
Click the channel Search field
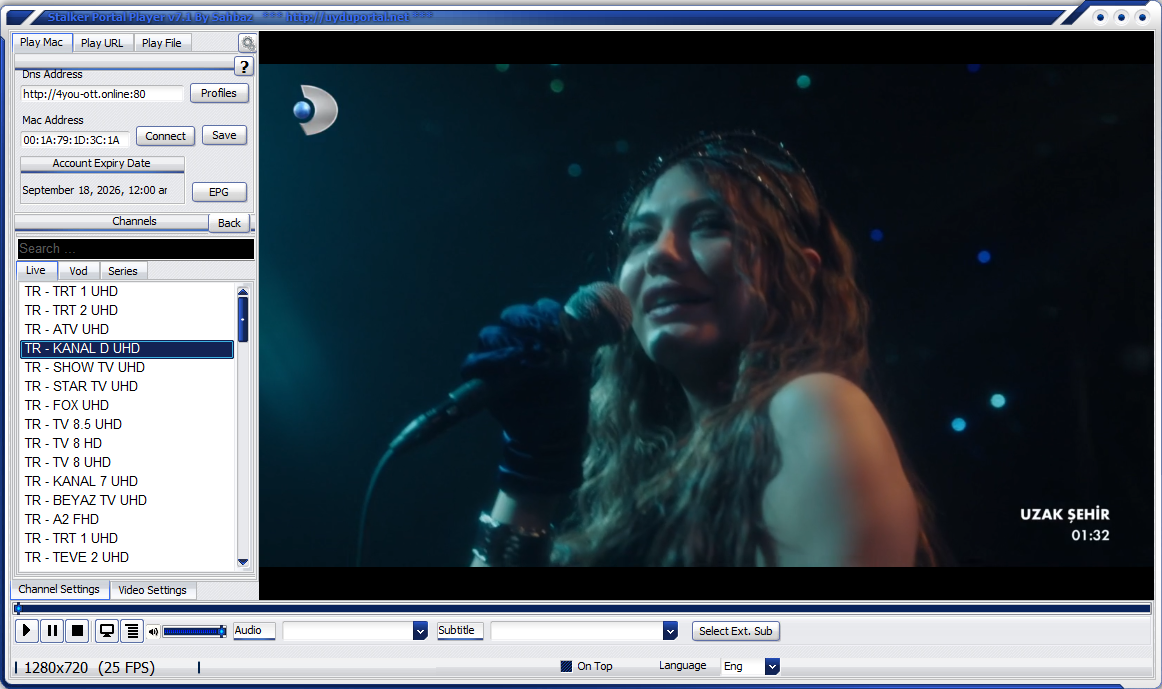pos(135,249)
